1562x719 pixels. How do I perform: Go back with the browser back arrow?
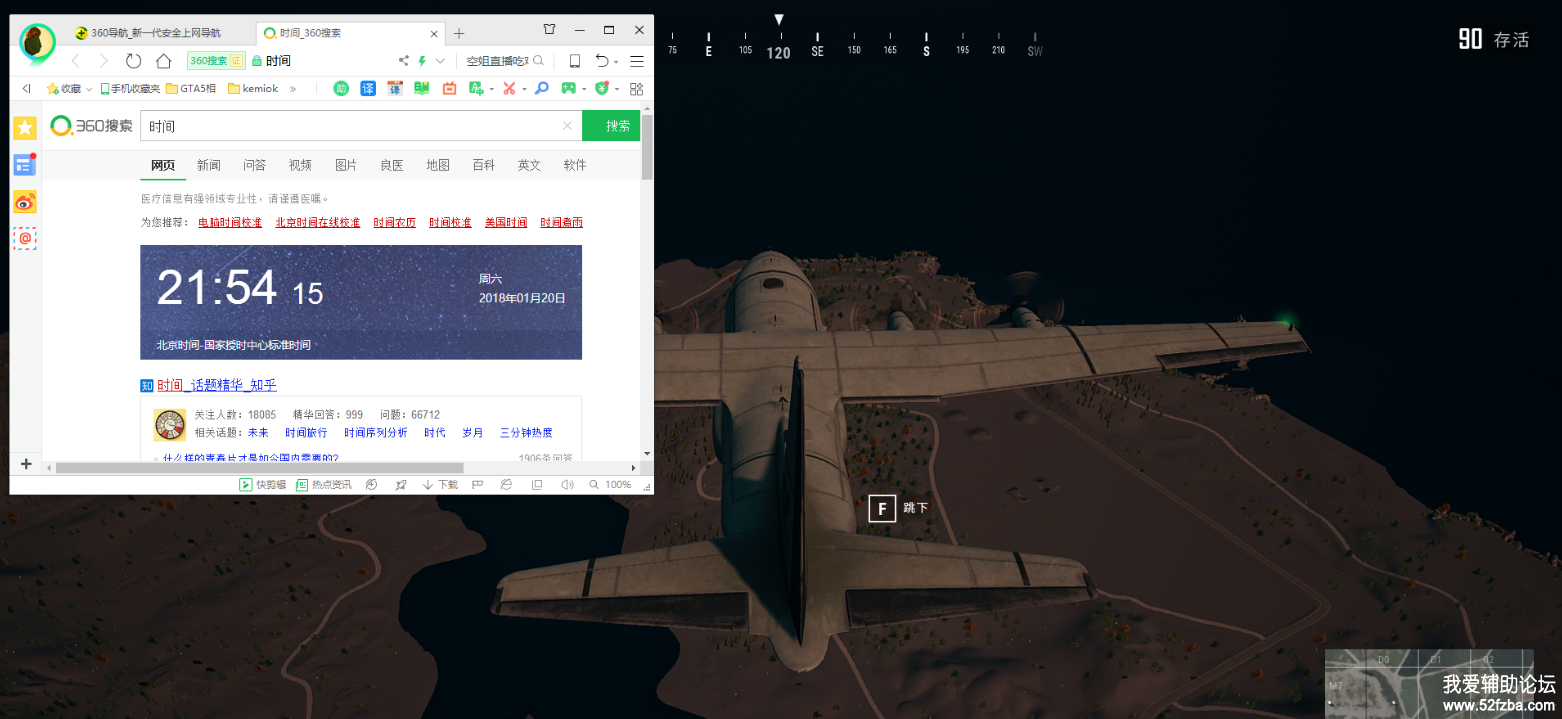click(75, 61)
